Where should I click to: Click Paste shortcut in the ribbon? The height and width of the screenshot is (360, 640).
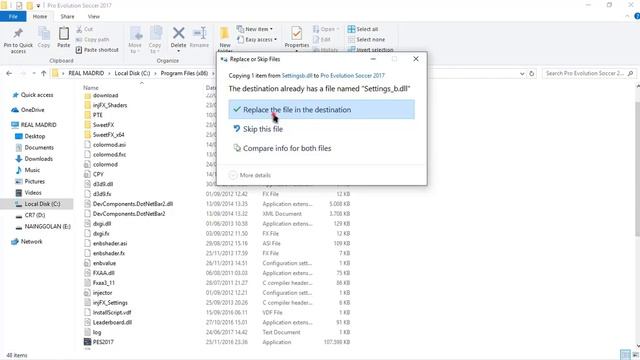click(97, 50)
